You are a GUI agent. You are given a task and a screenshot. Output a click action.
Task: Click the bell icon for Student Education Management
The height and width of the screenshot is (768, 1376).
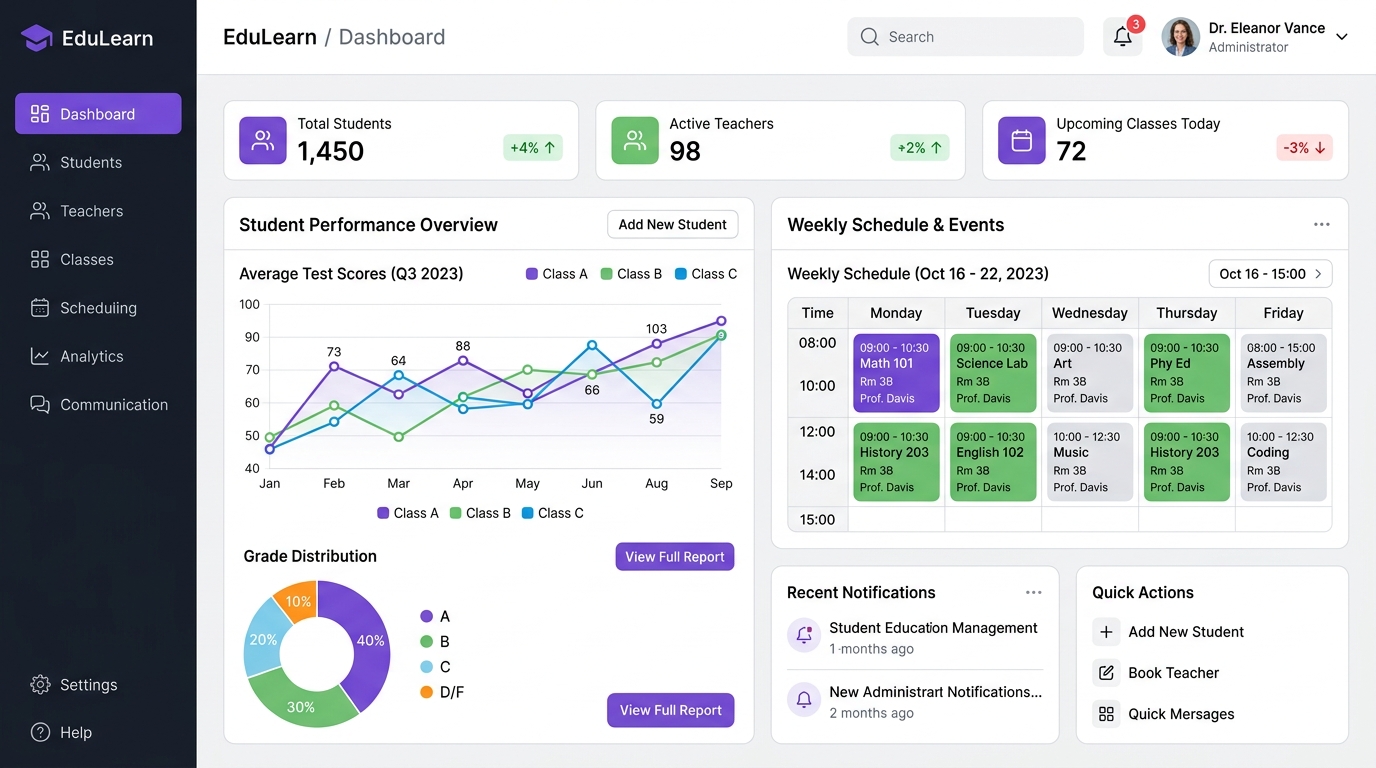pyautogui.click(x=804, y=635)
